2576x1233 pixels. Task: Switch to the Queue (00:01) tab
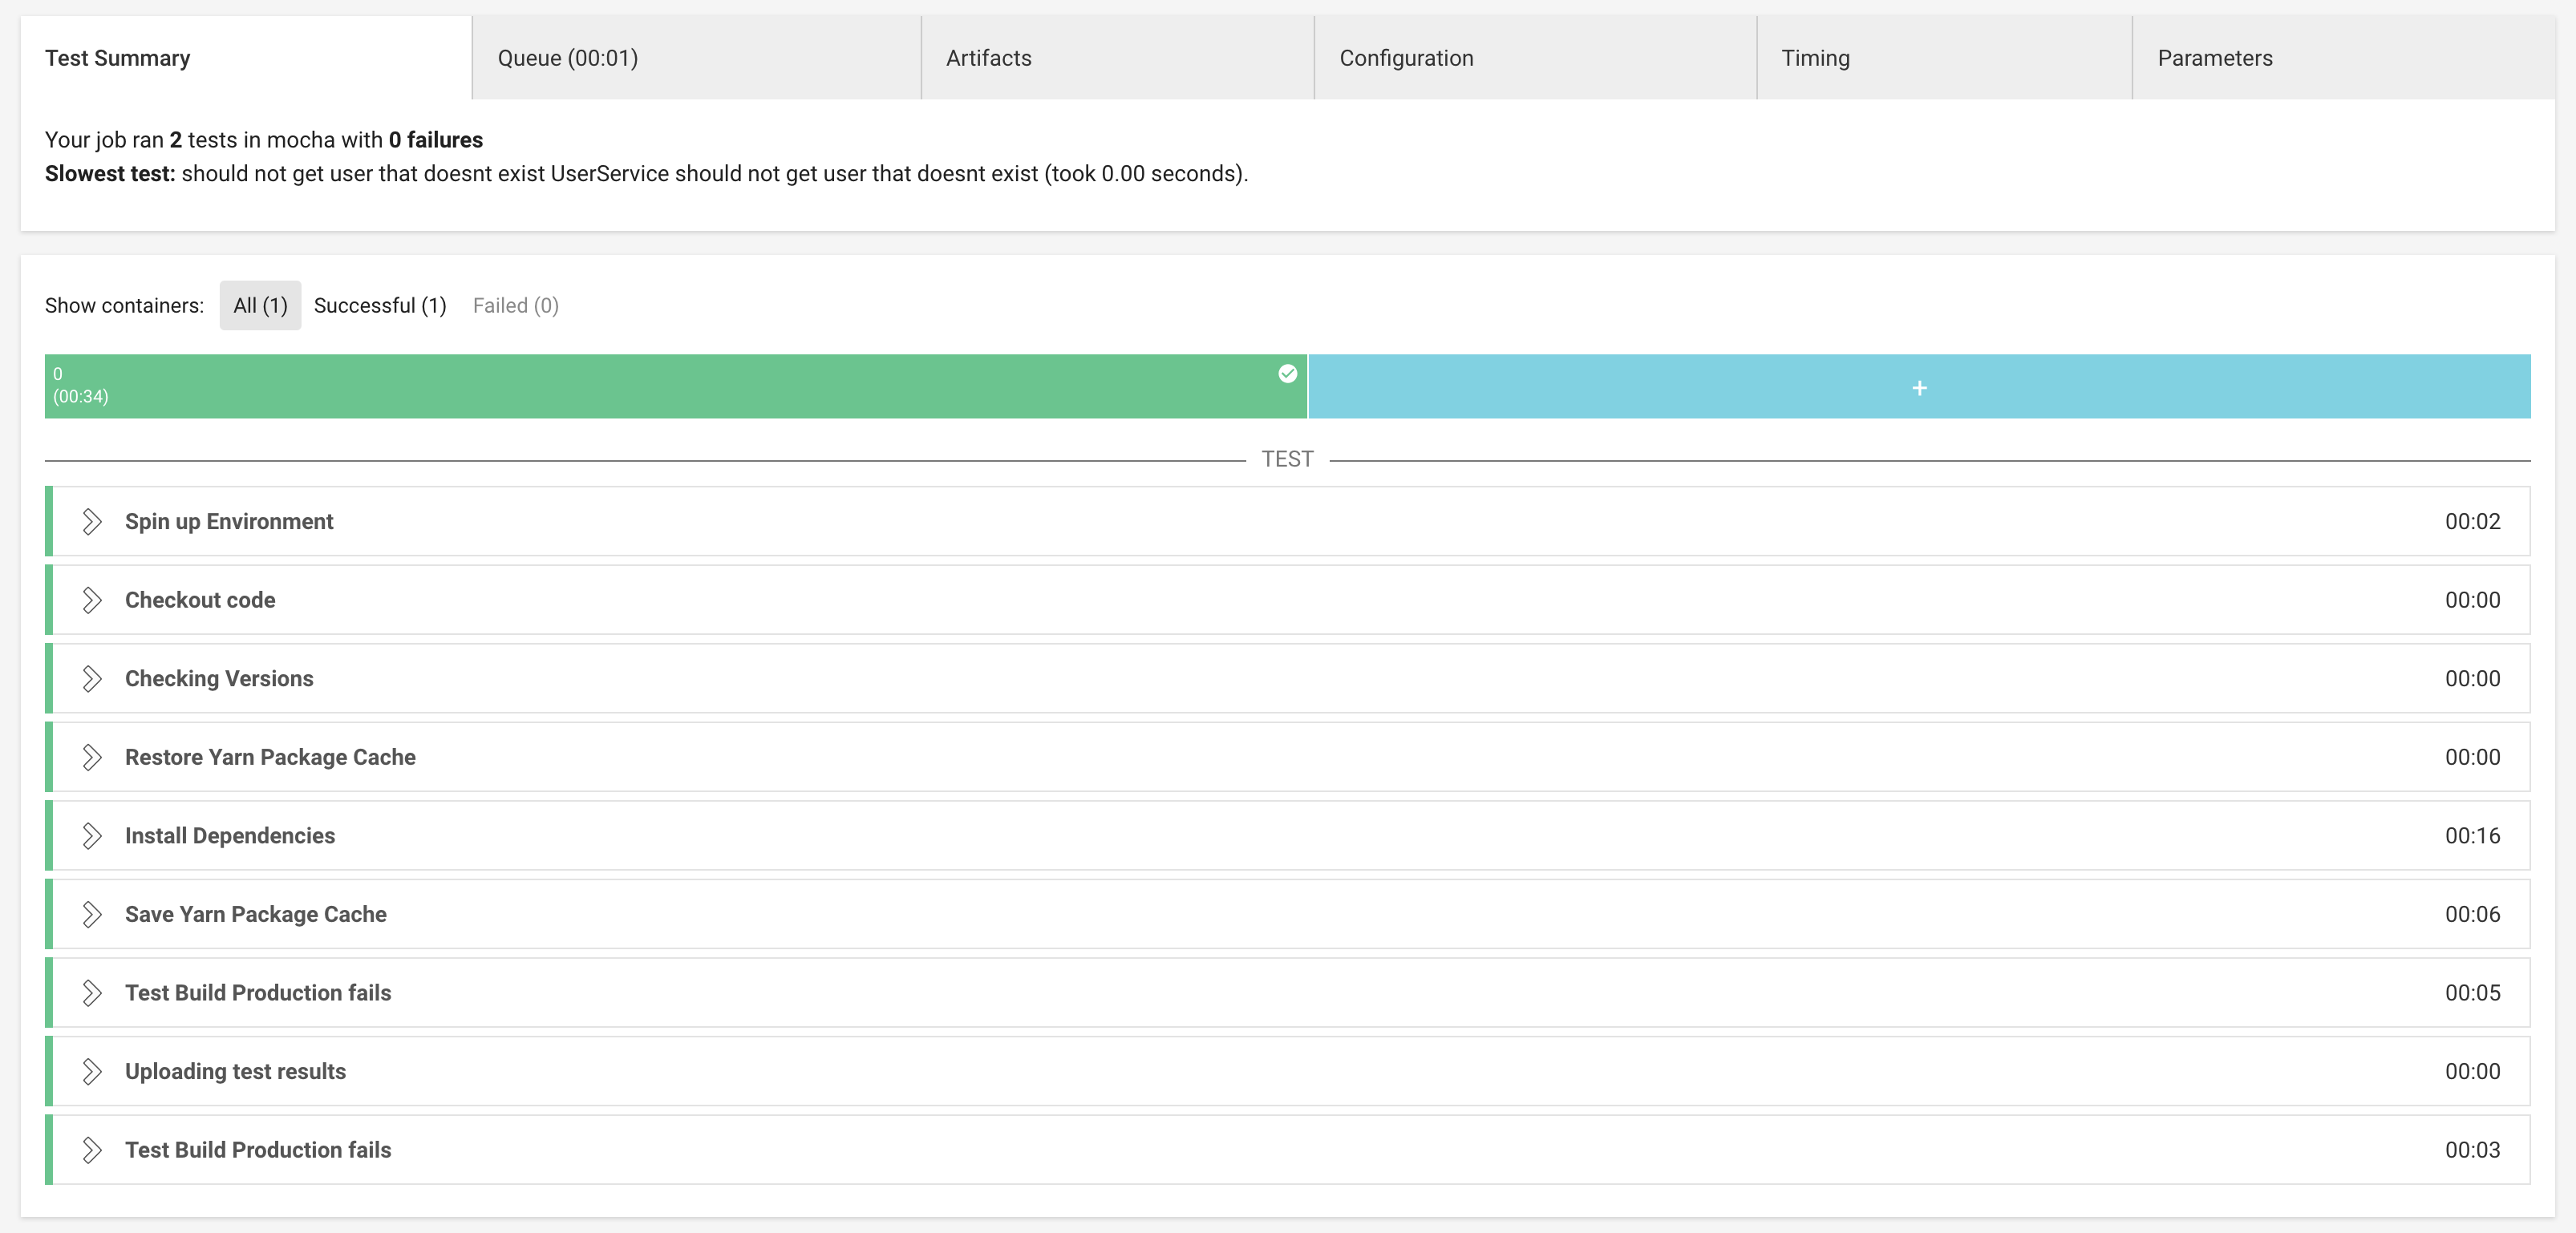[568, 58]
